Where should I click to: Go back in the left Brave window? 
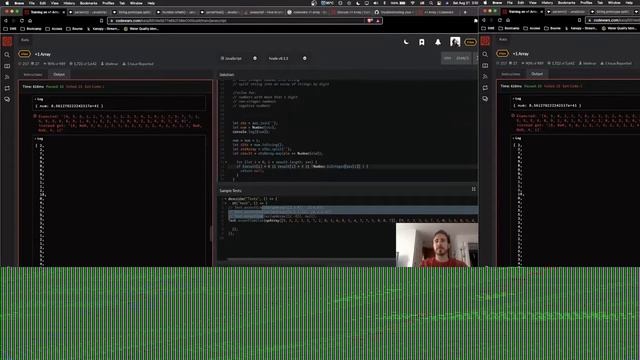(x=6, y=20)
